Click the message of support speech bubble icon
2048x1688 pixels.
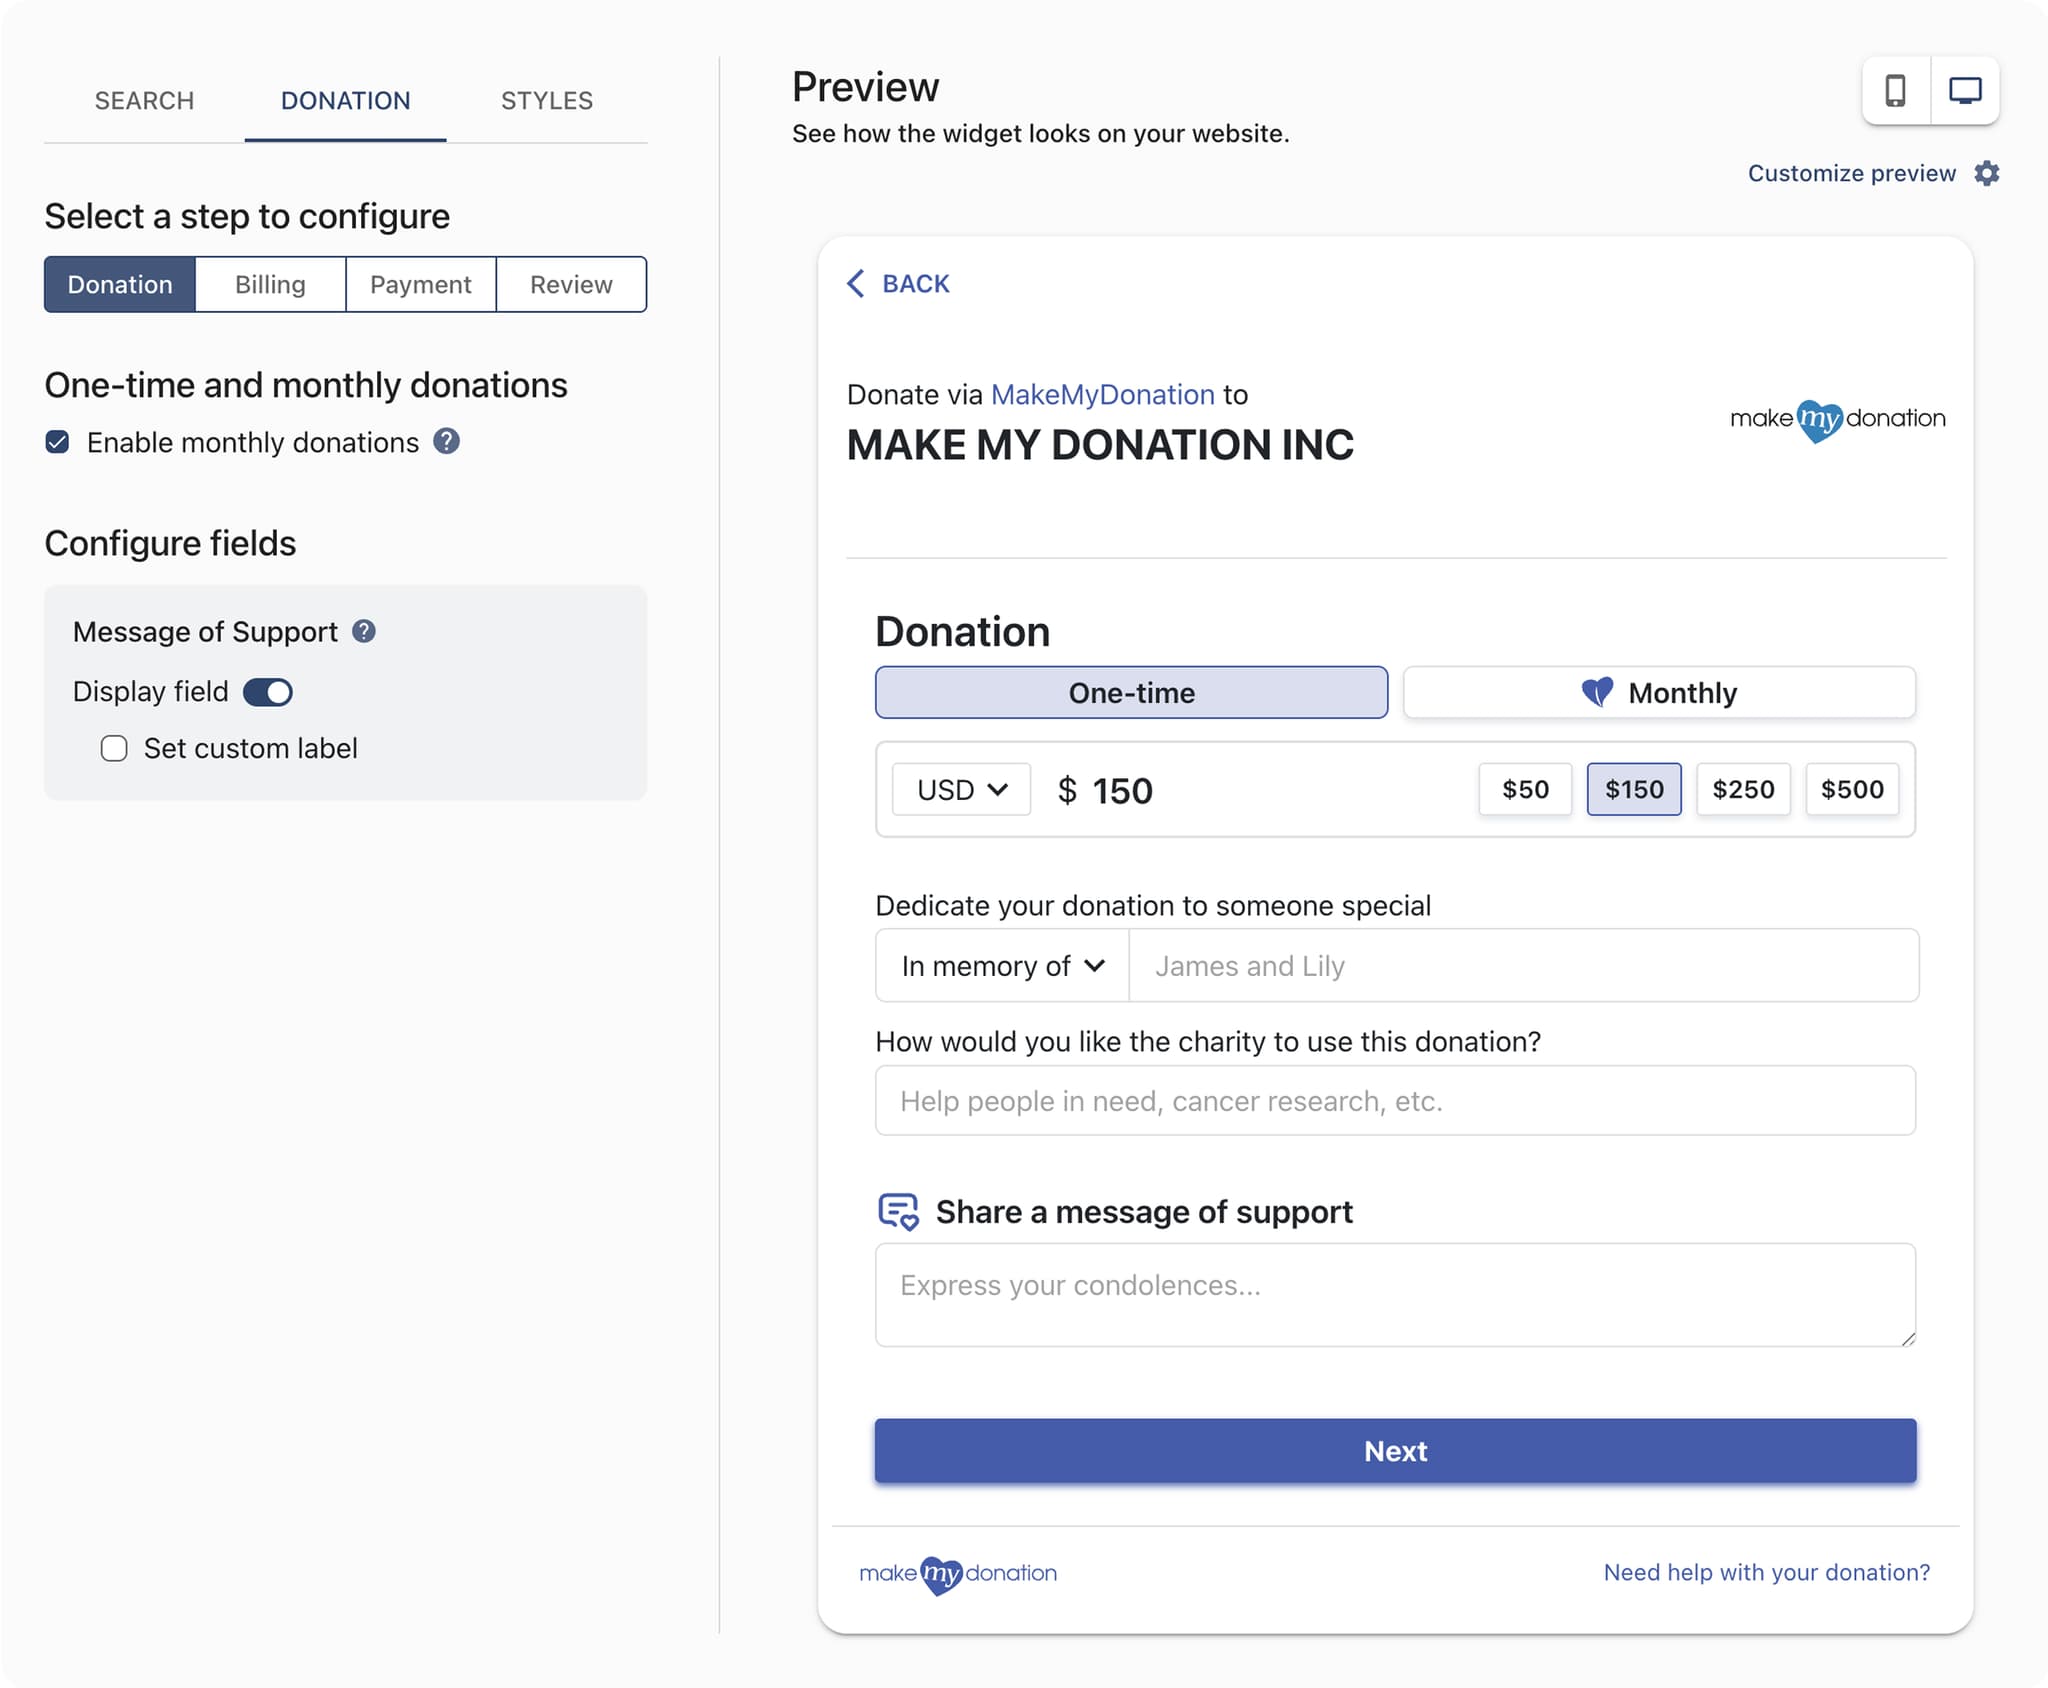tap(898, 1211)
